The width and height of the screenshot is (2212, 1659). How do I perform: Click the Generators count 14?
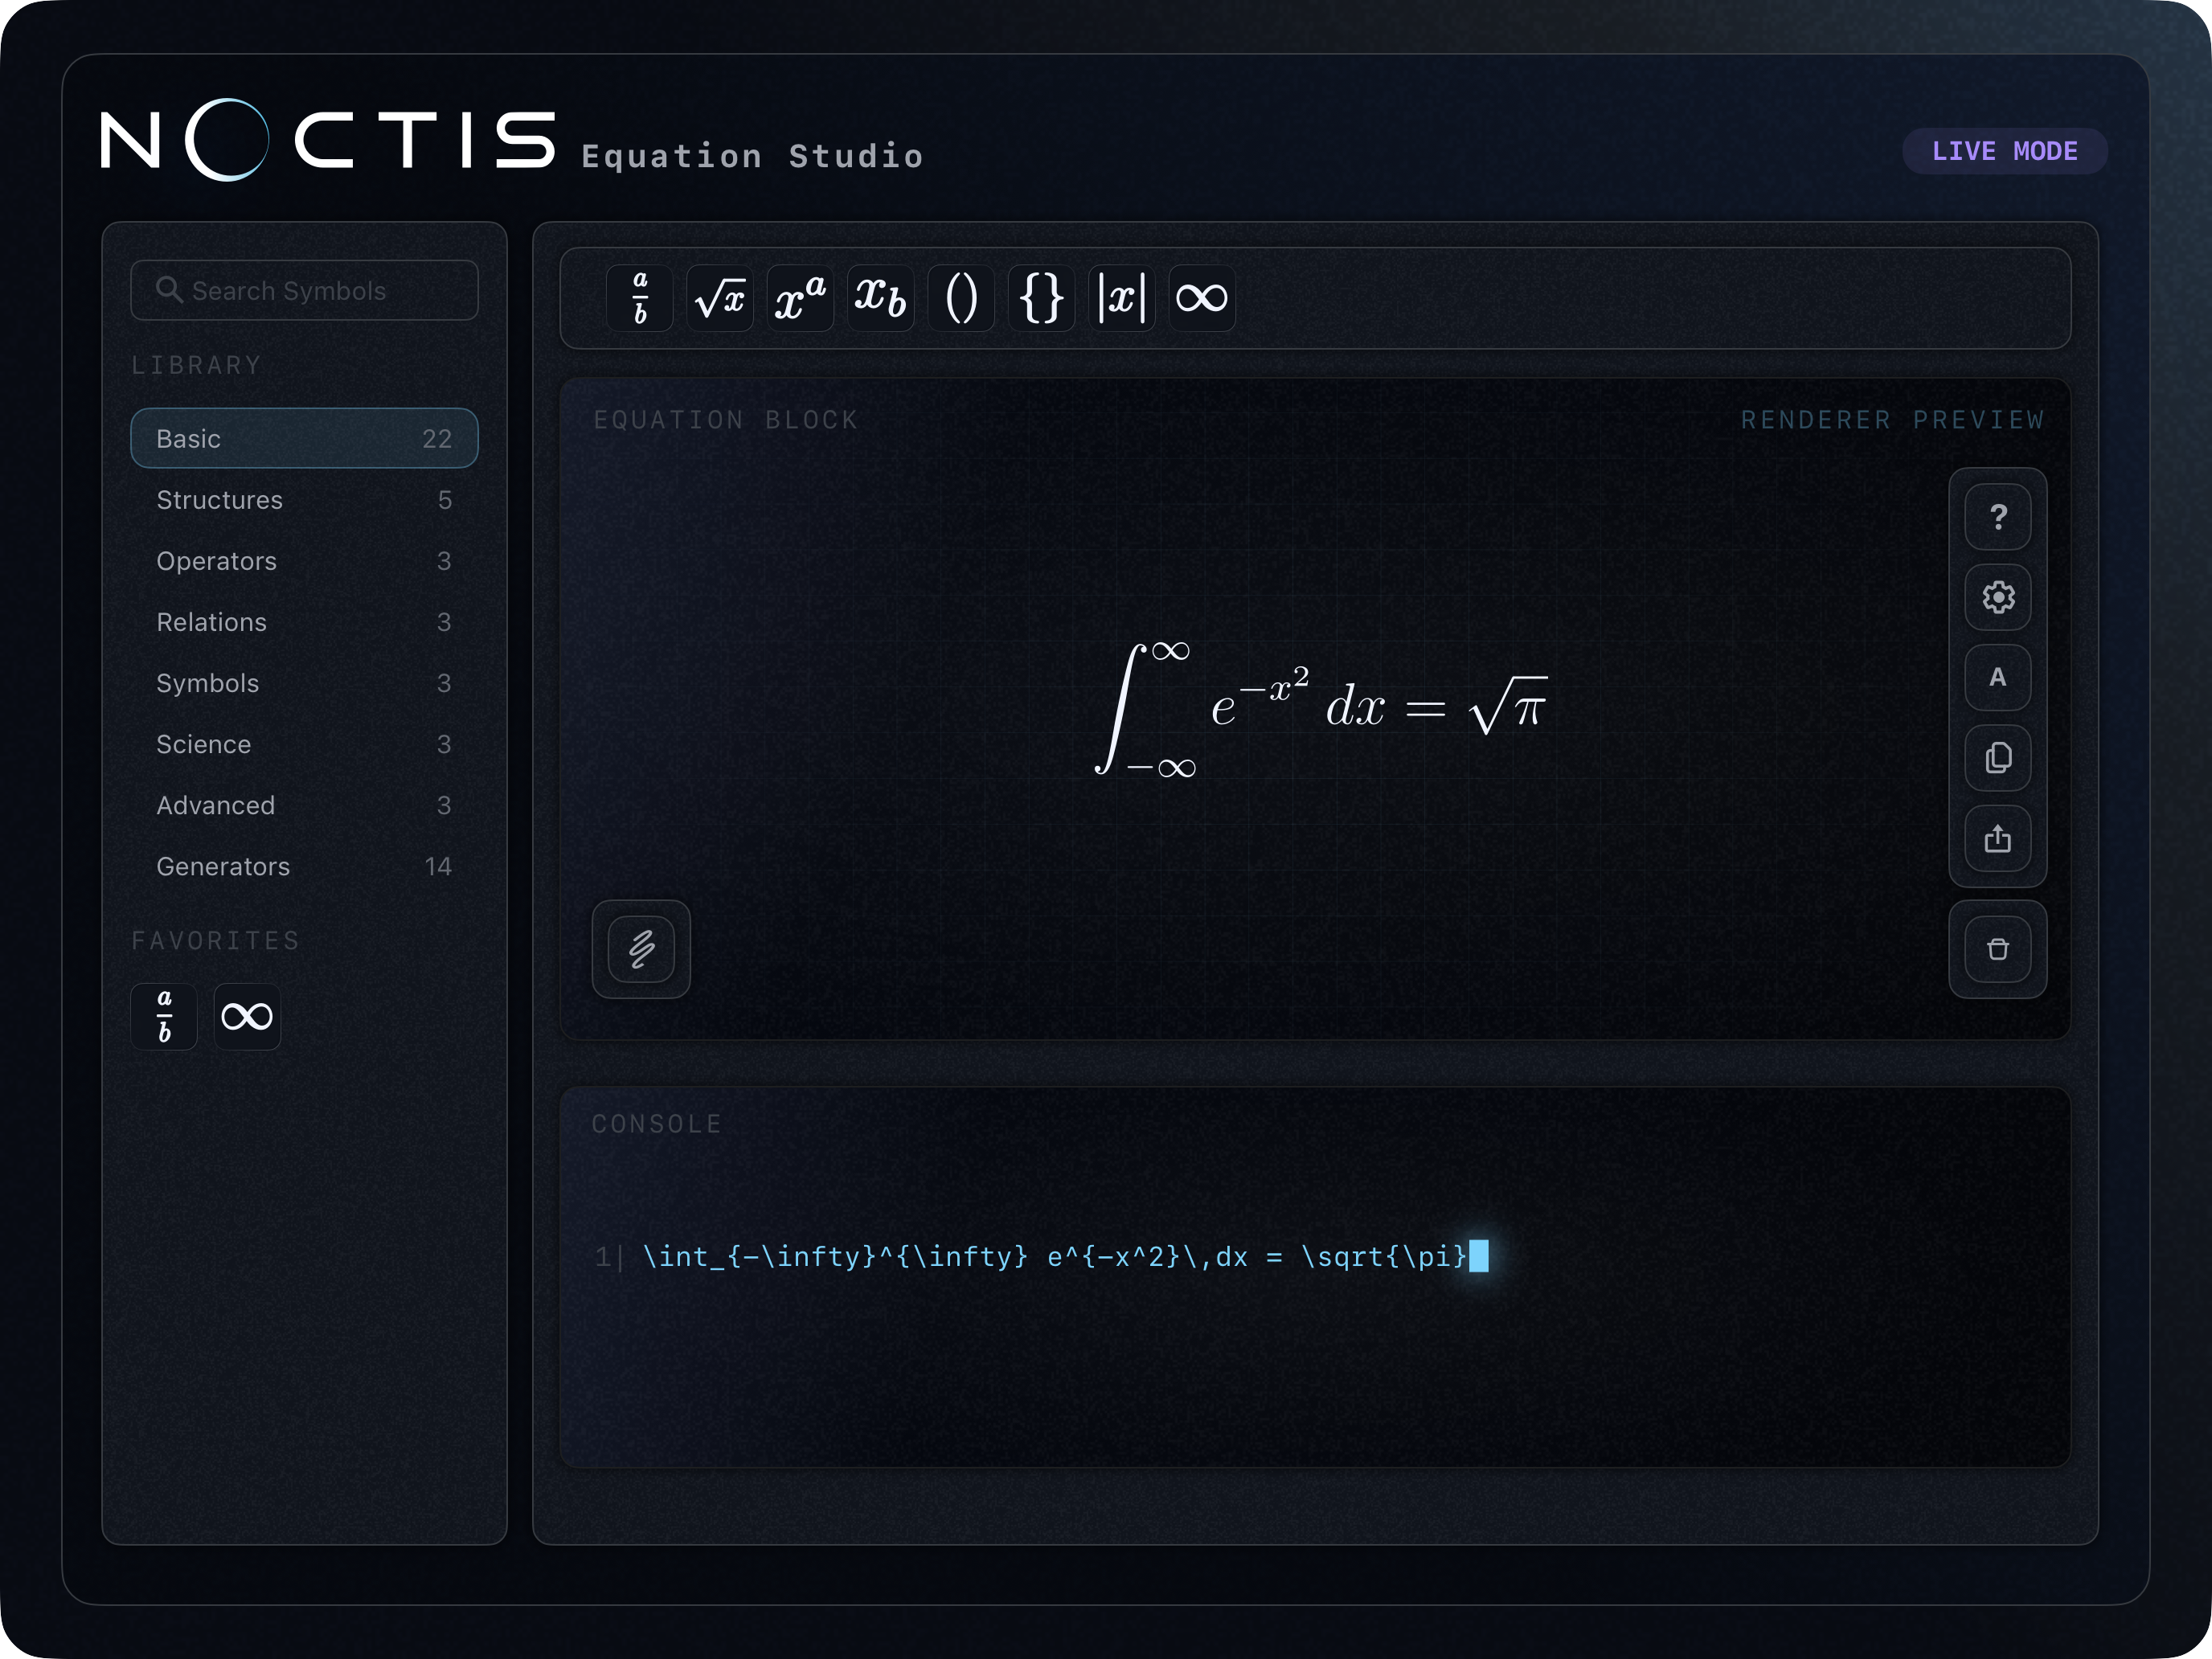[x=438, y=866]
